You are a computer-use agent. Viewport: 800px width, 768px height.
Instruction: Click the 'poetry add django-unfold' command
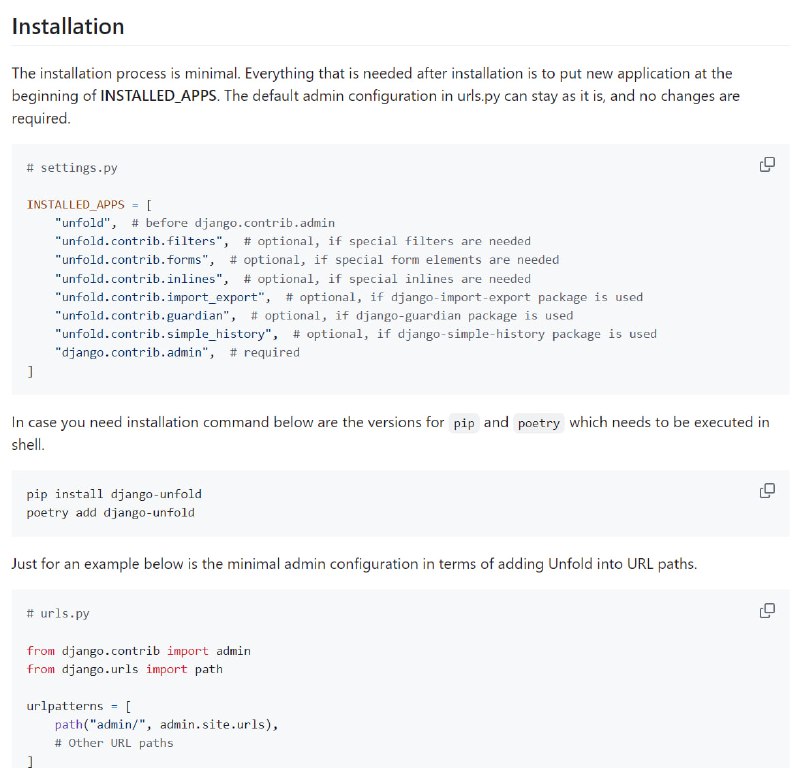[x=111, y=512]
